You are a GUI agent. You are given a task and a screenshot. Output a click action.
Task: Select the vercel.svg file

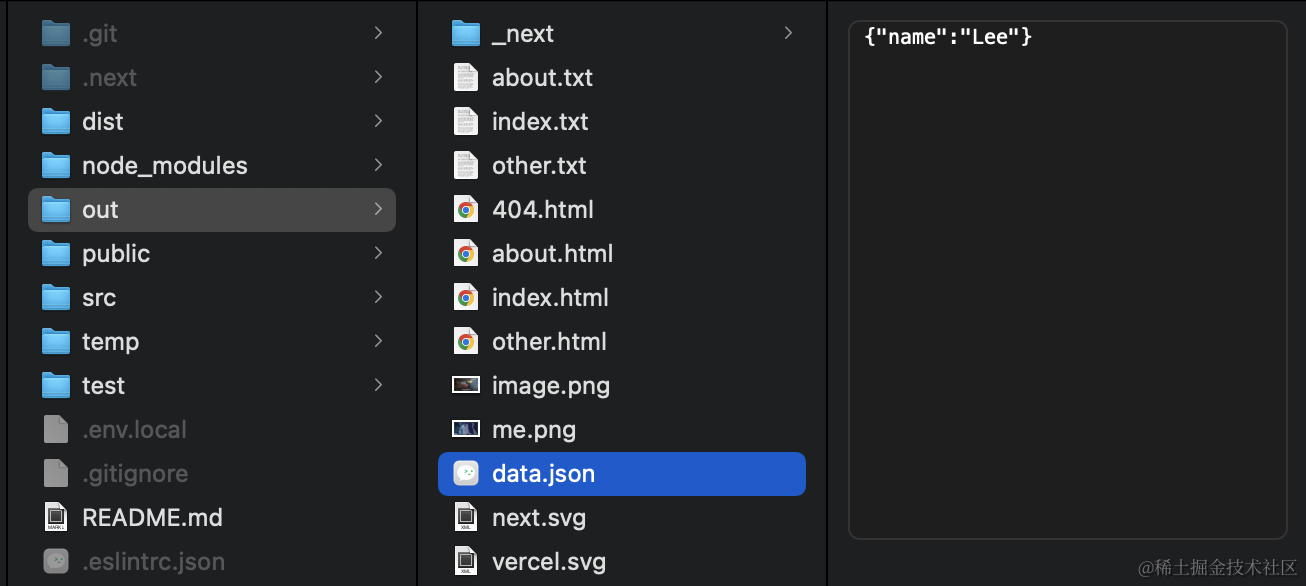(x=548, y=561)
